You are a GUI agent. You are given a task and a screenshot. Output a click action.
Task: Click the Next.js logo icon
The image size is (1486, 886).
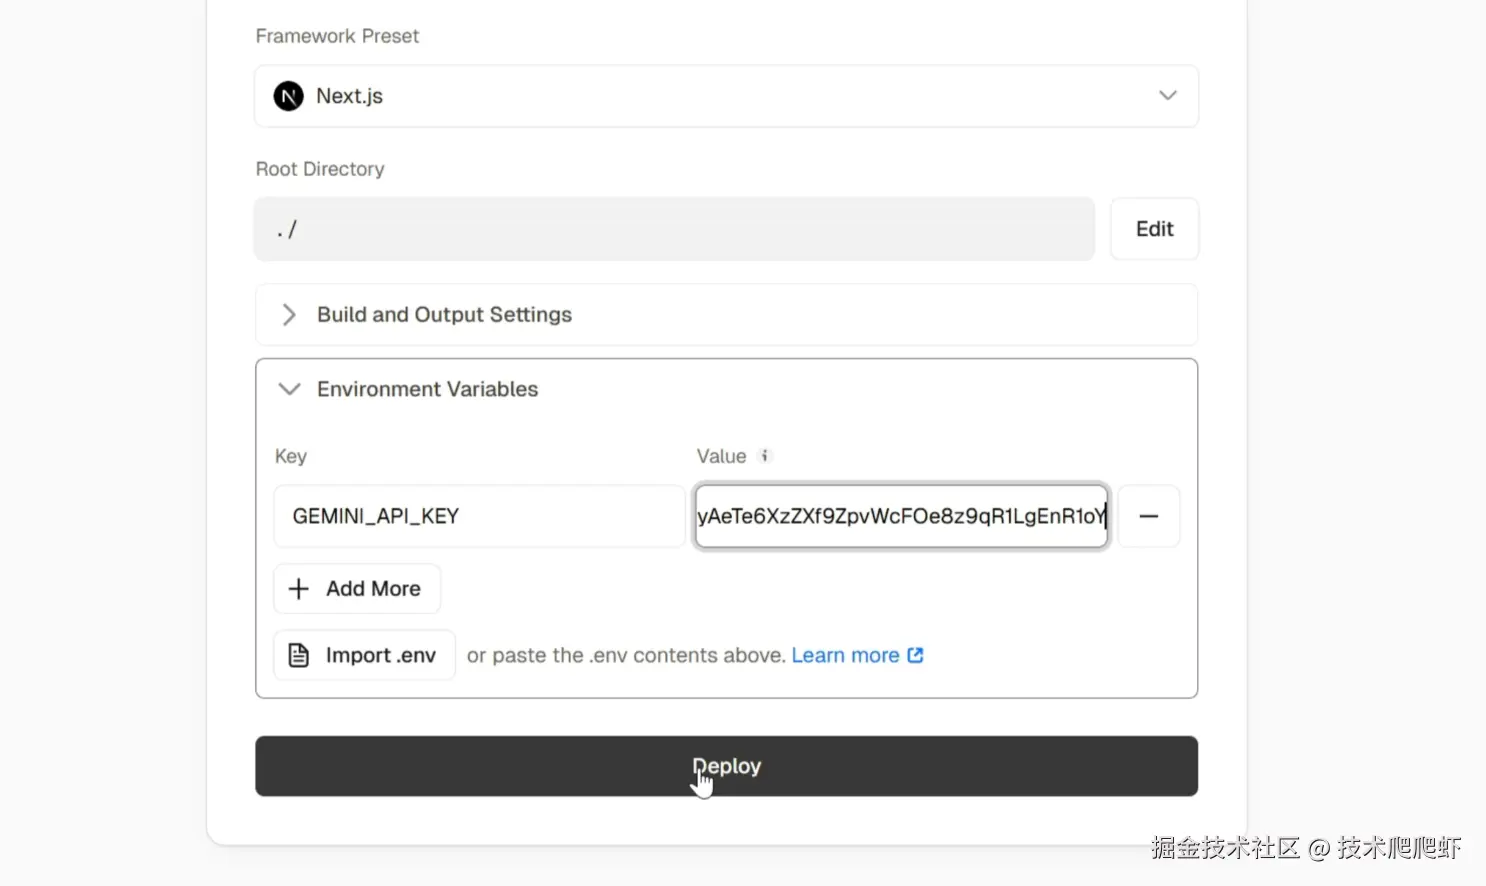tap(288, 96)
